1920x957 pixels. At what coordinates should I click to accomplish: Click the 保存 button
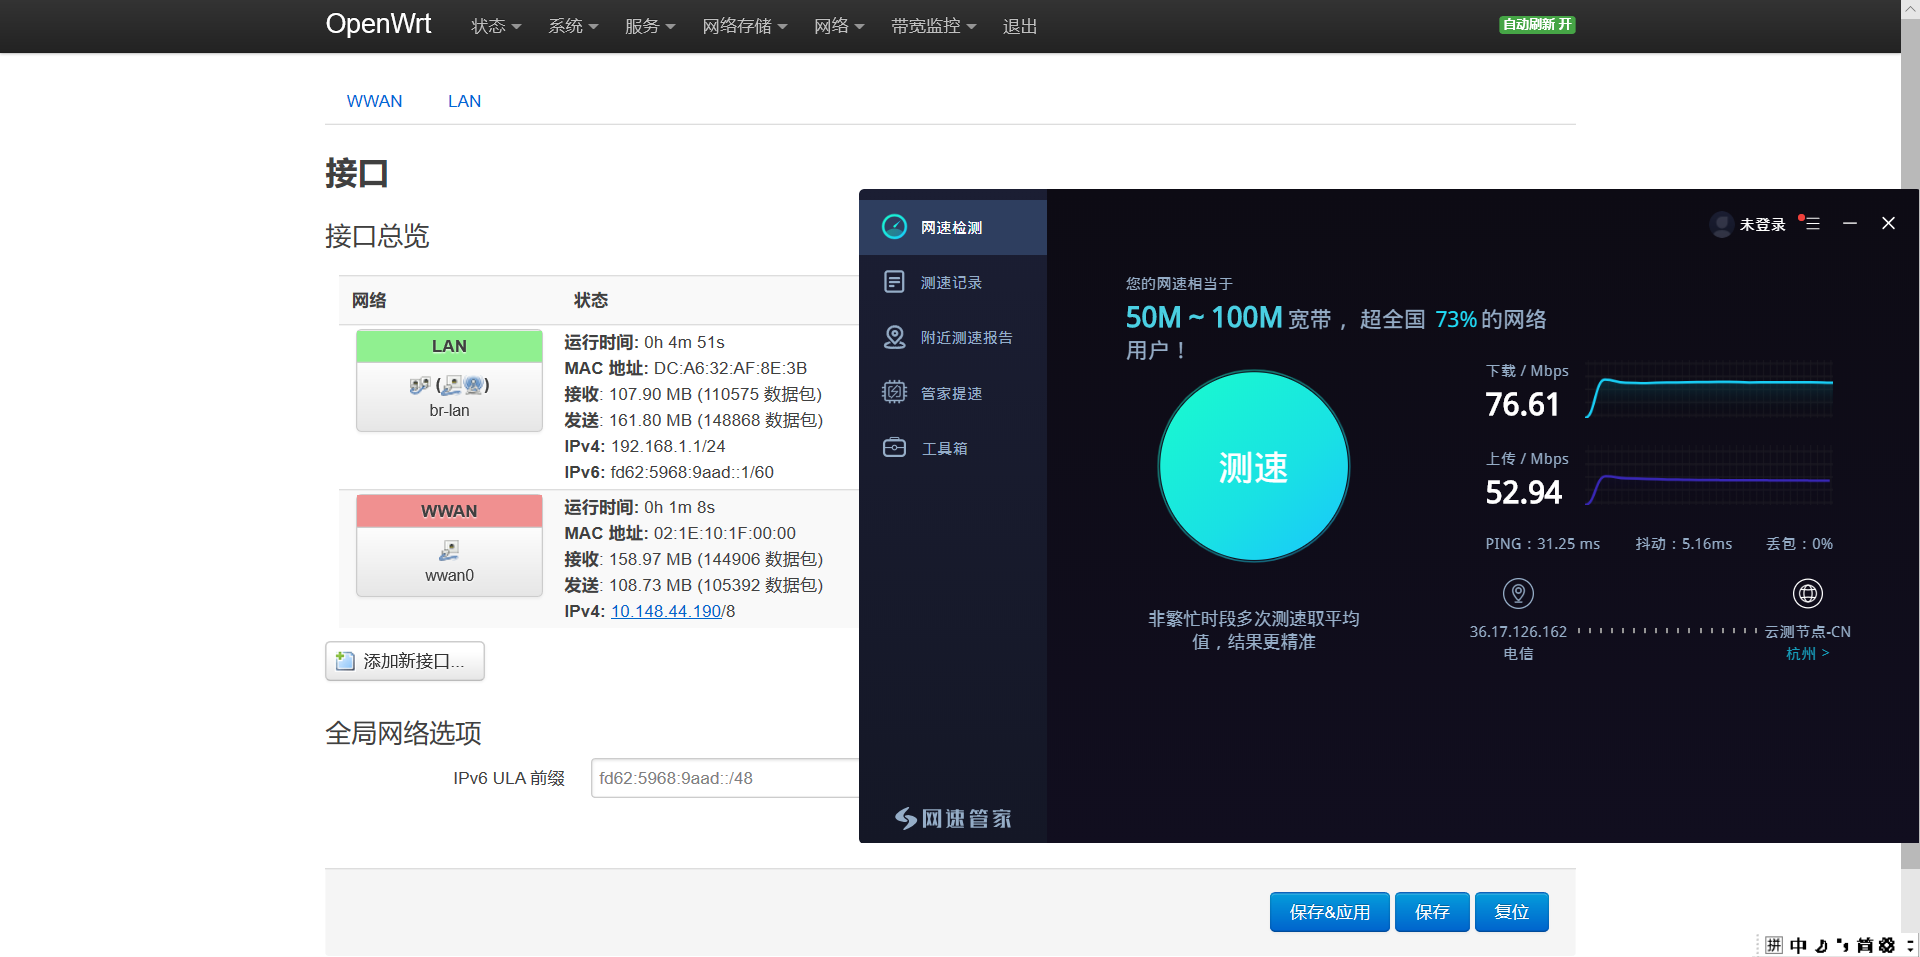tap(1432, 912)
